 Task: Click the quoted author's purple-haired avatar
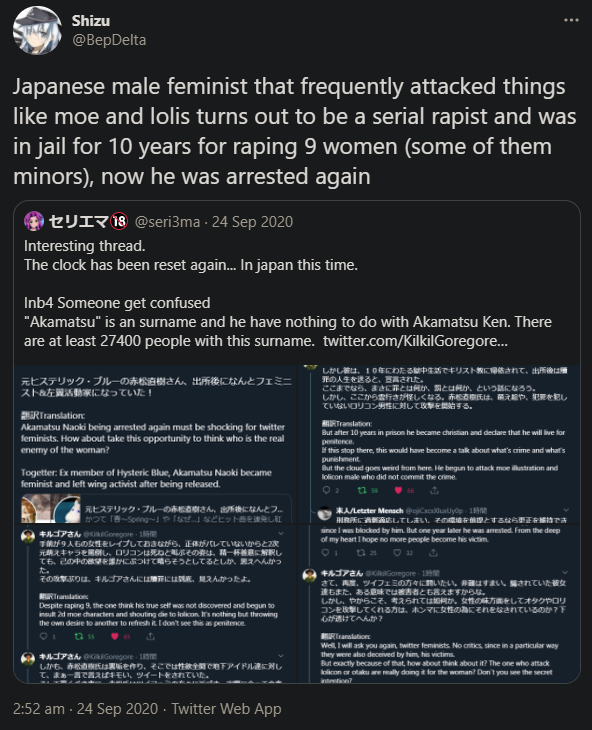tap(34, 221)
